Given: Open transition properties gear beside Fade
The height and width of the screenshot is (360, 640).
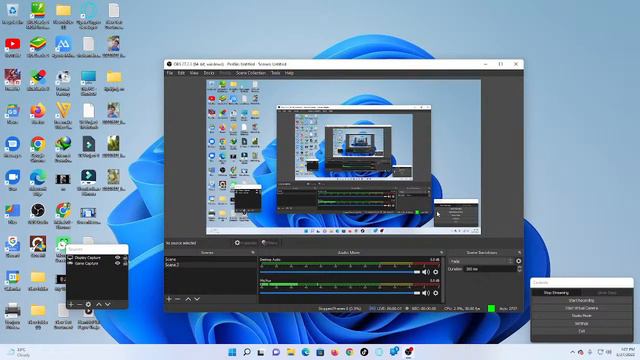Looking at the screenshot, I should (519, 261).
